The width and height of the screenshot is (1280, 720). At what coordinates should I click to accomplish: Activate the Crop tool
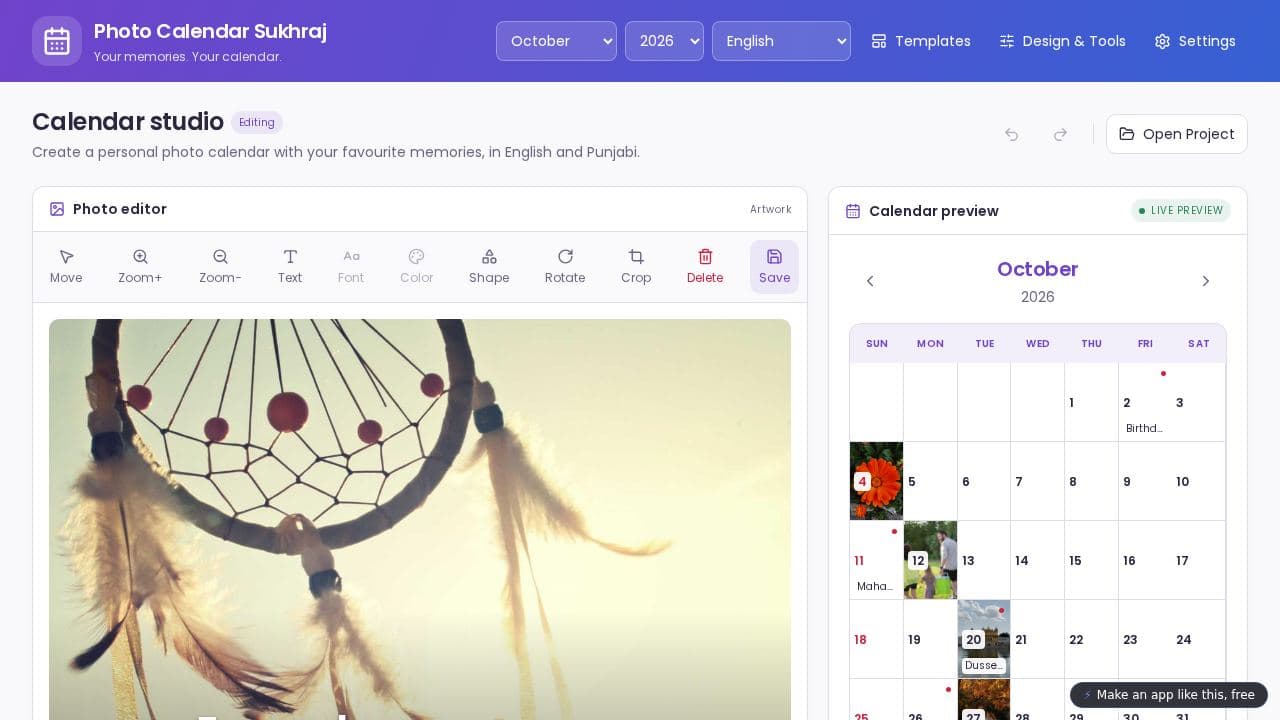(x=636, y=267)
